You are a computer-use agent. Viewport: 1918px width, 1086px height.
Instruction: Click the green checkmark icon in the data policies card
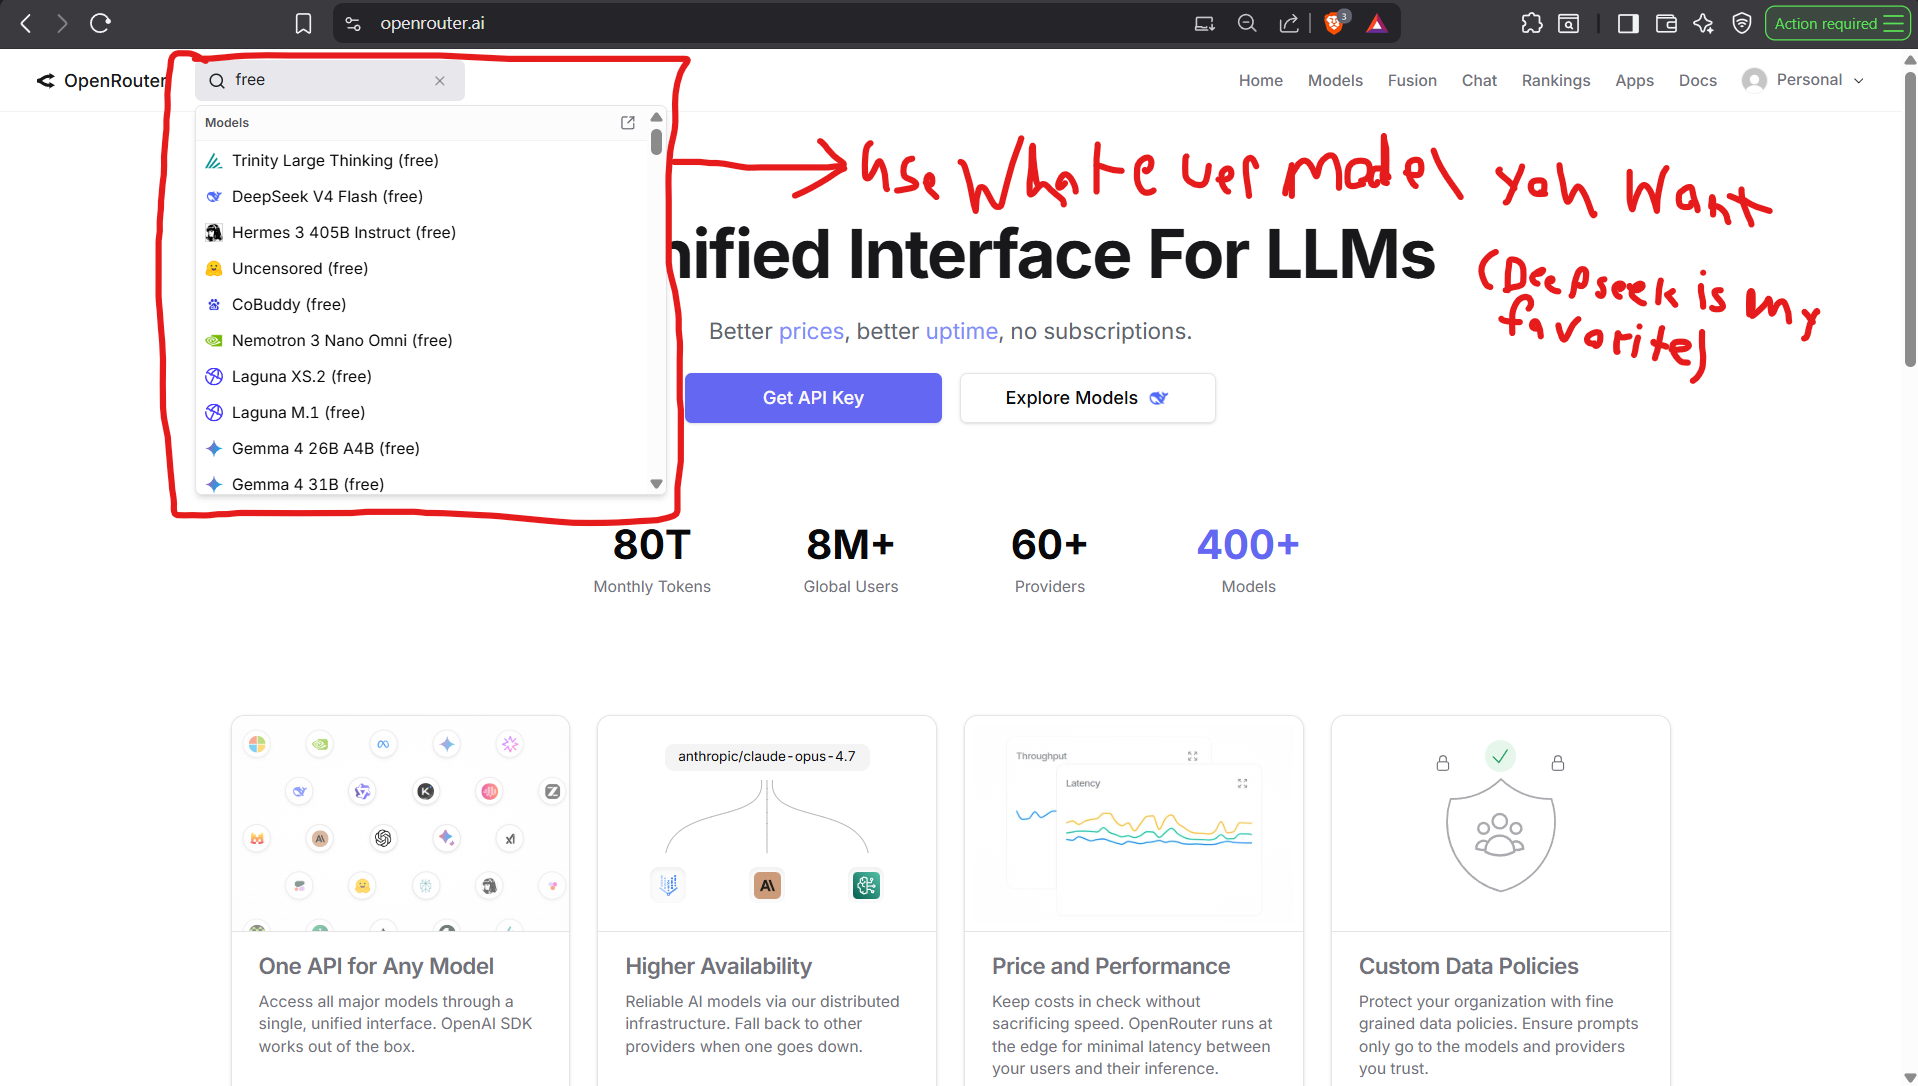pos(1499,757)
